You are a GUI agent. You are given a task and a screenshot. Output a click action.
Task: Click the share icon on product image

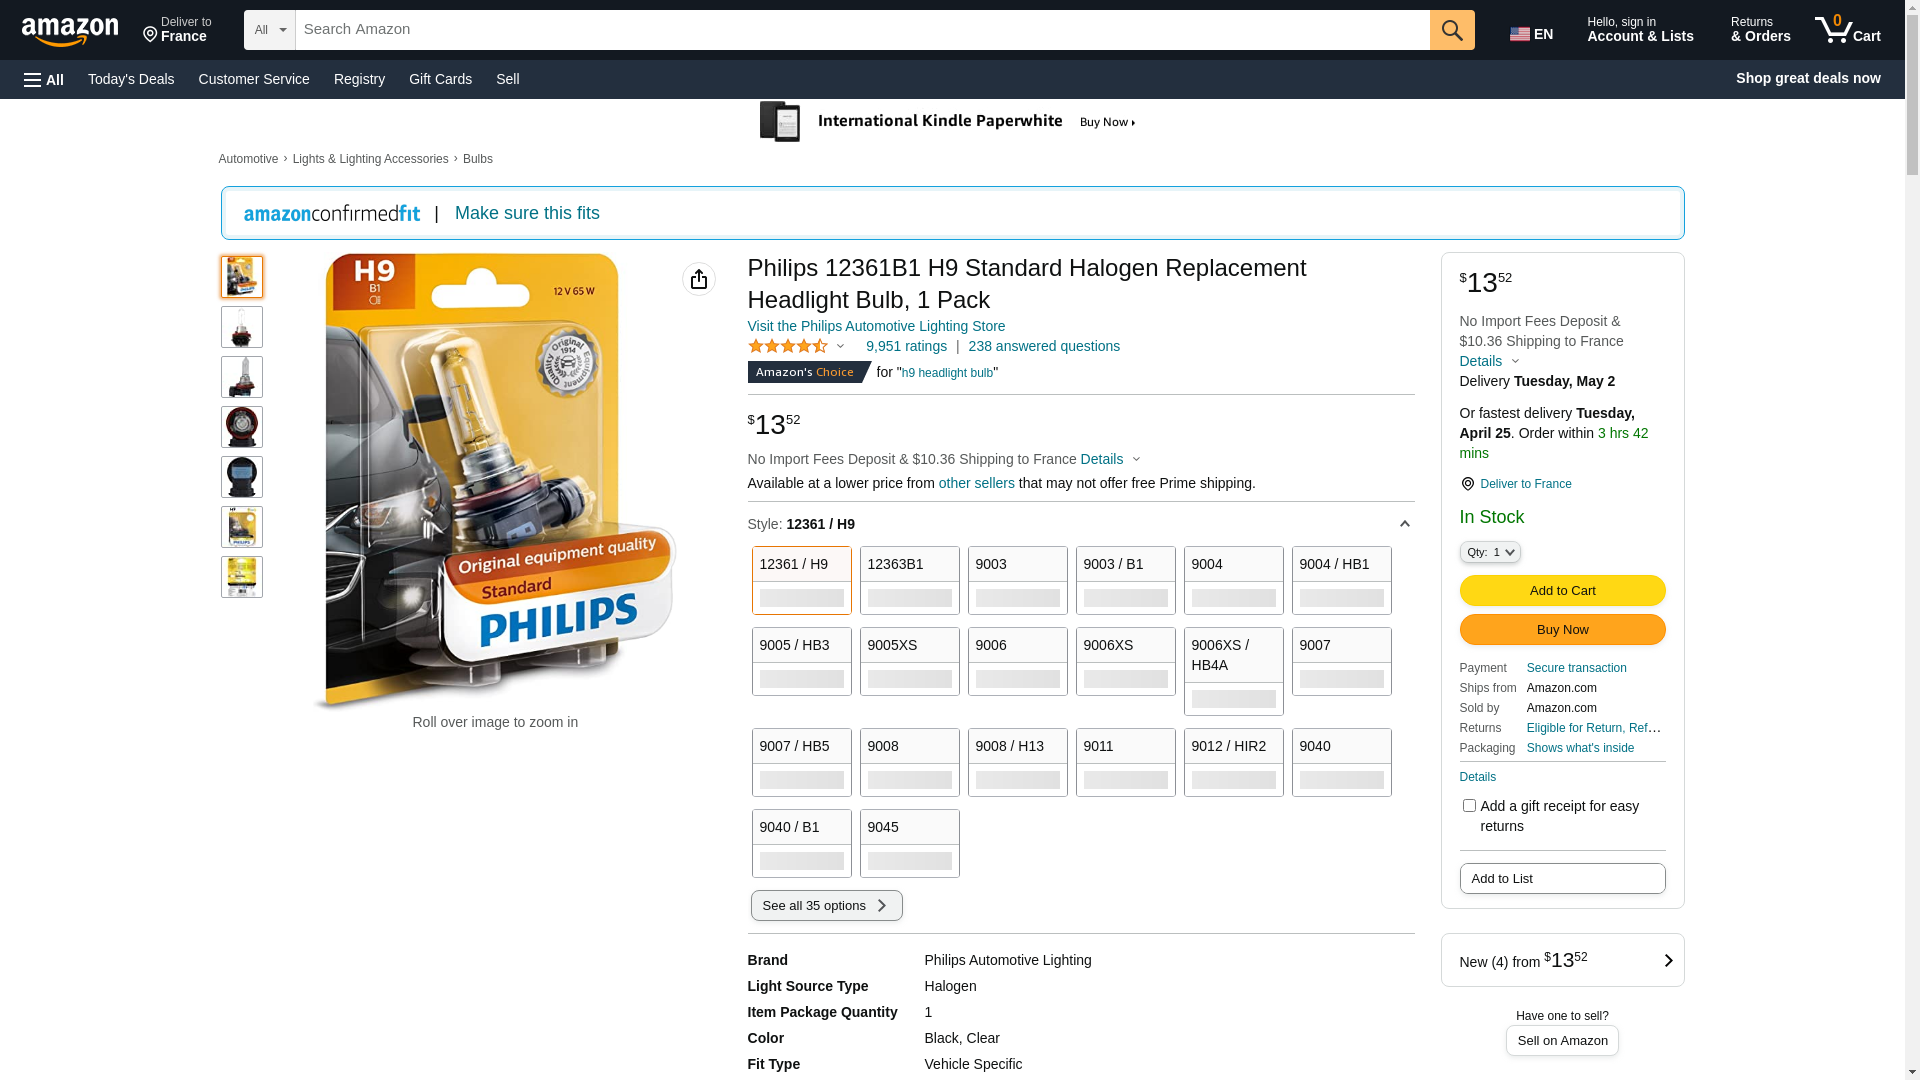[699, 279]
